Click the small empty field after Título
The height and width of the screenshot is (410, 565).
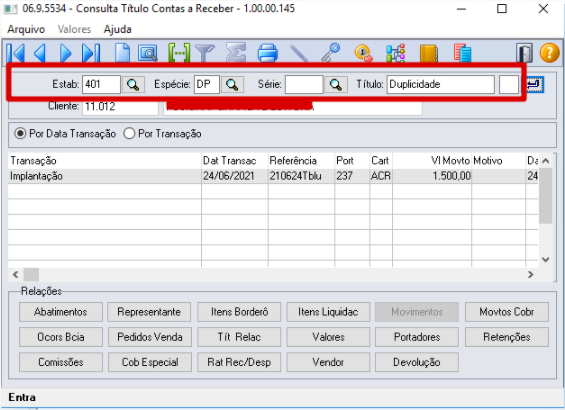click(509, 85)
